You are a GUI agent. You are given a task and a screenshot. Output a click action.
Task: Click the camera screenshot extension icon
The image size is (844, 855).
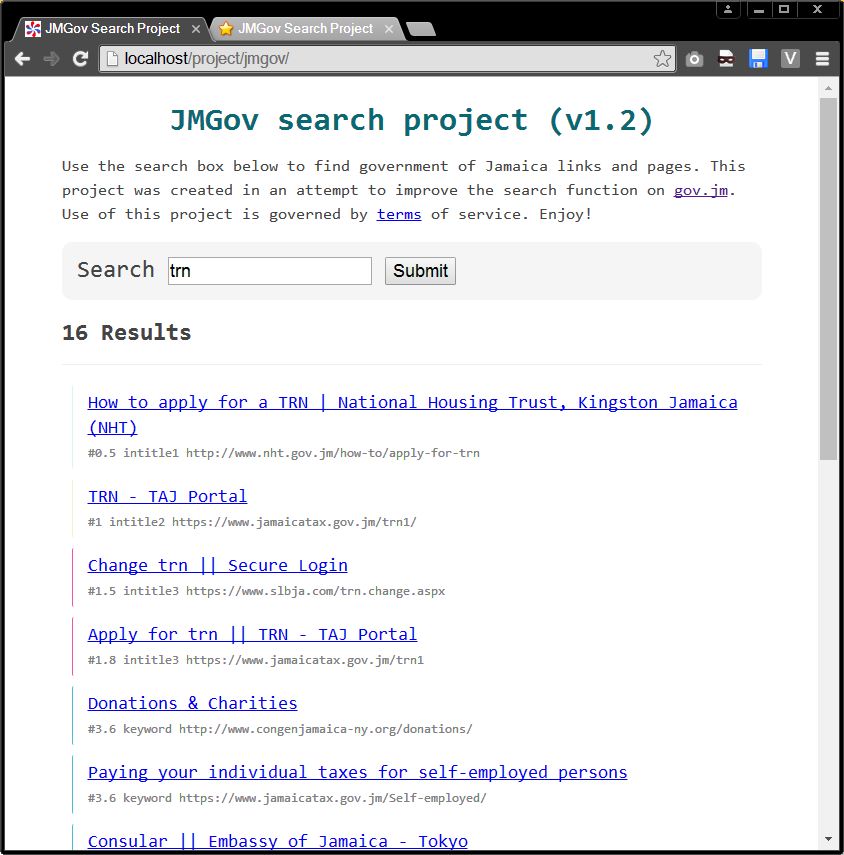pos(694,59)
